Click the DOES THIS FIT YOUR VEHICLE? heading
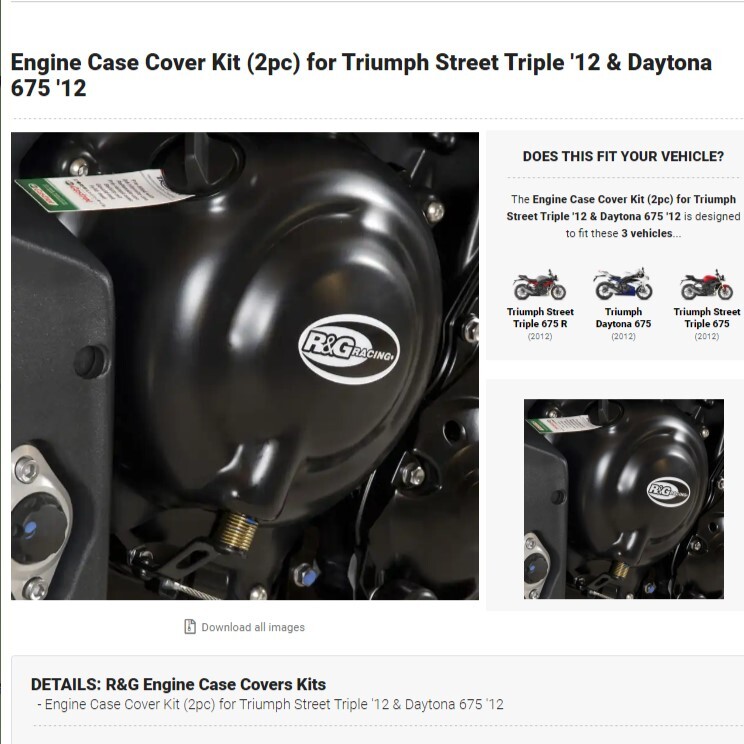 pos(623,157)
